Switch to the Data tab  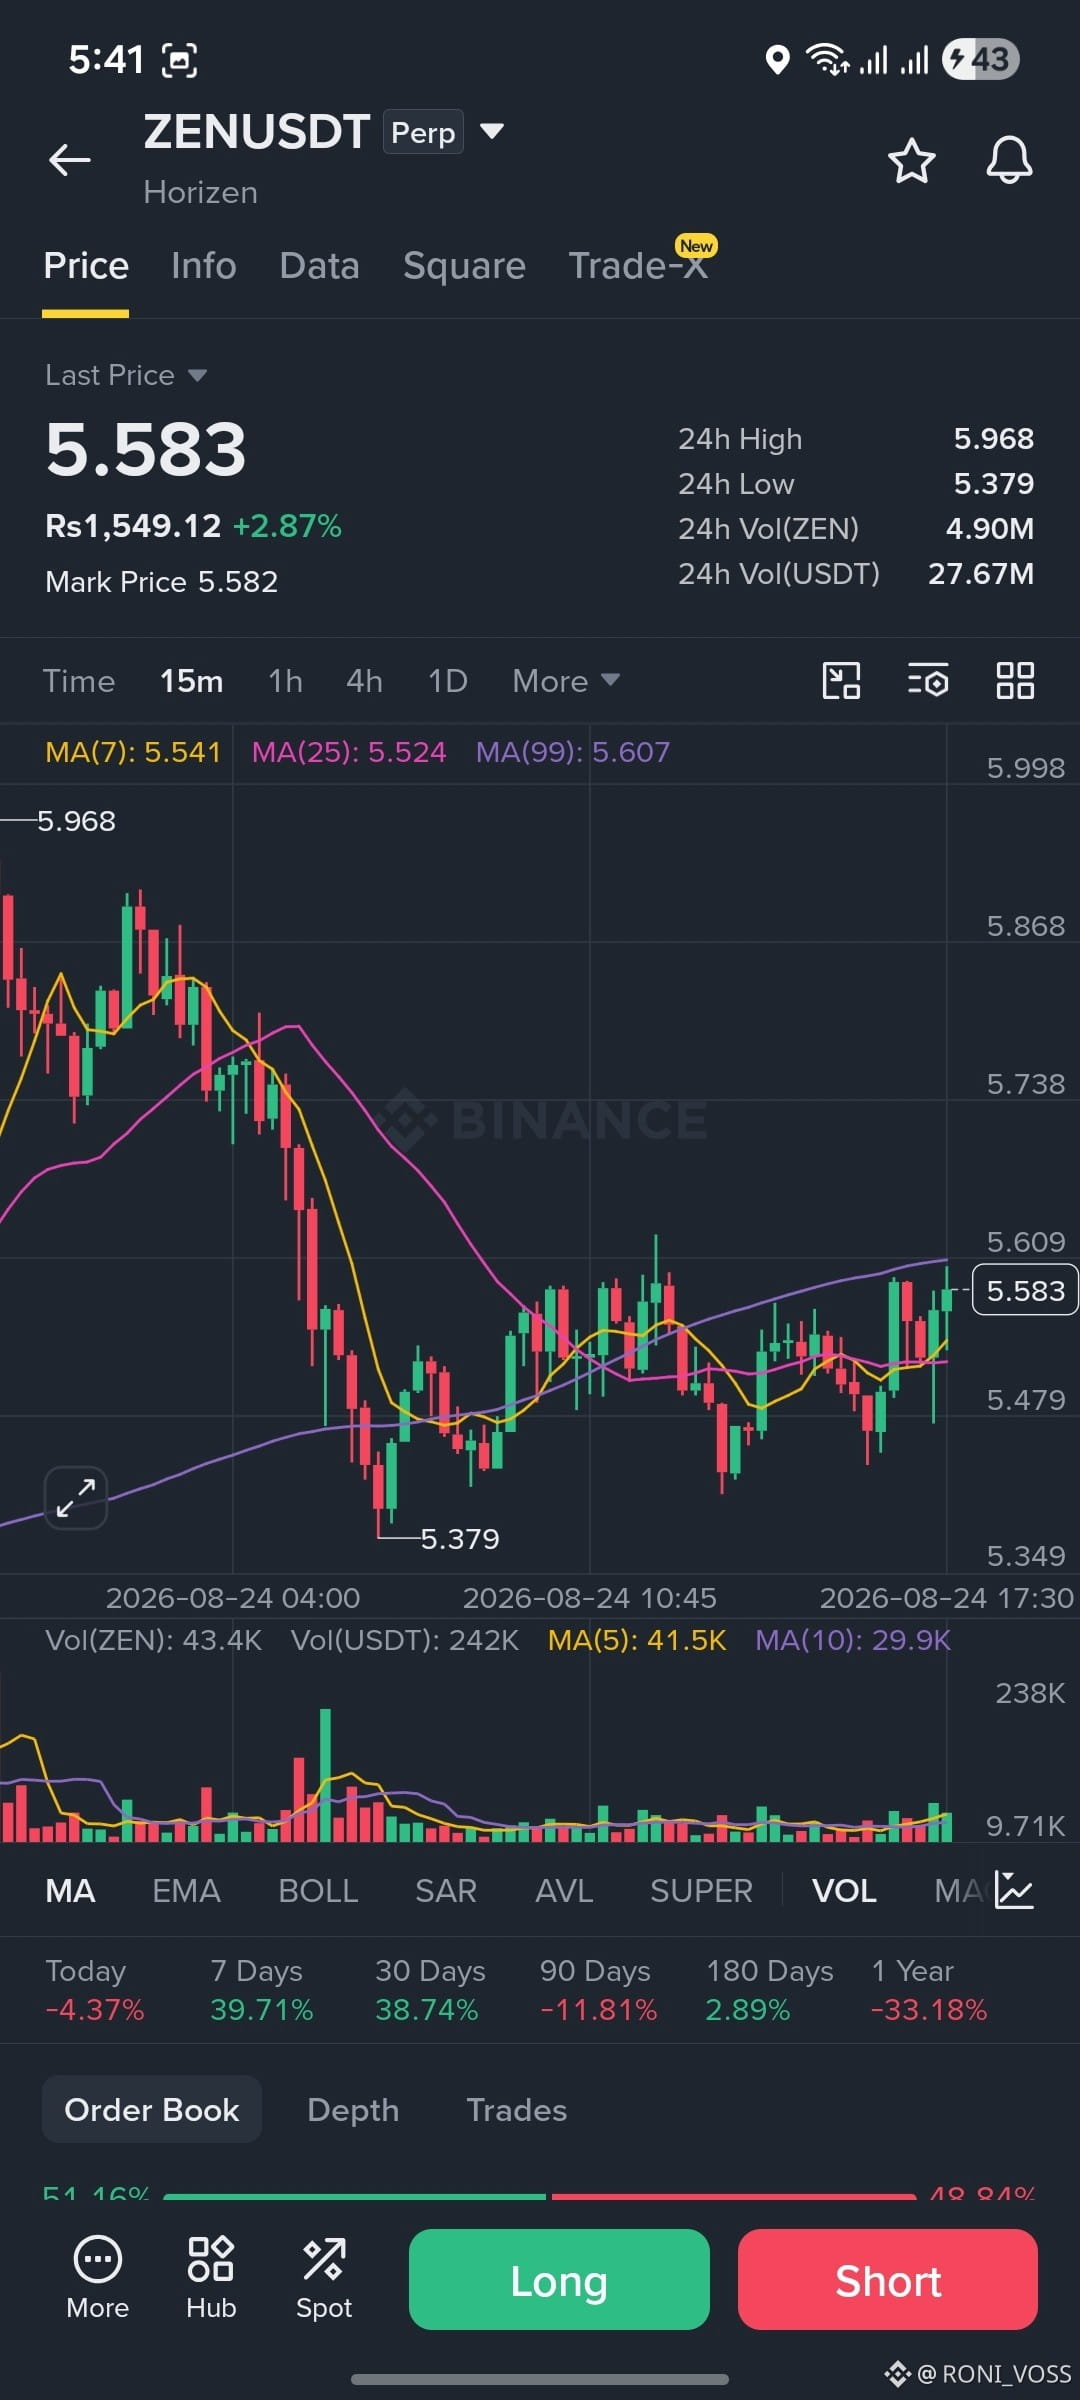[319, 266]
